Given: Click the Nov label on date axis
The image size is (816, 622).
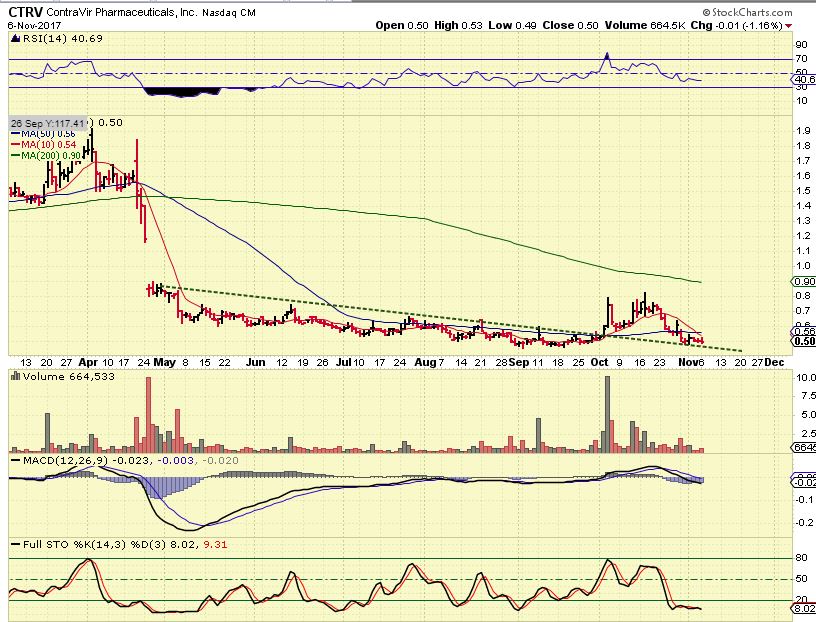Looking at the screenshot, I should [x=690, y=362].
